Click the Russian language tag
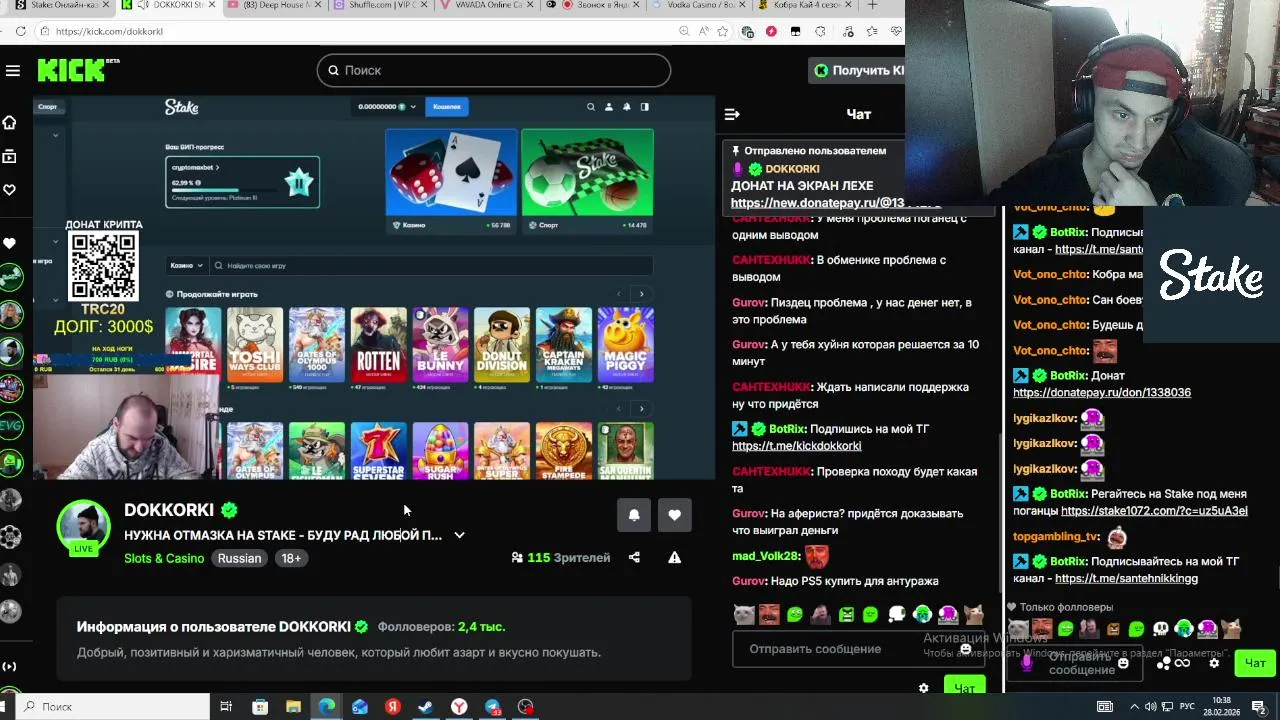The width and height of the screenshot is (1280, 720). point(240,558)
